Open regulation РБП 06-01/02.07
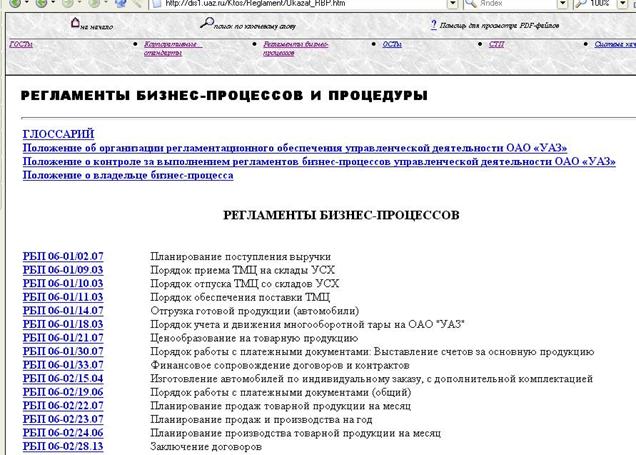The width and height of the screenshot is (636, 455). point(62,256)
